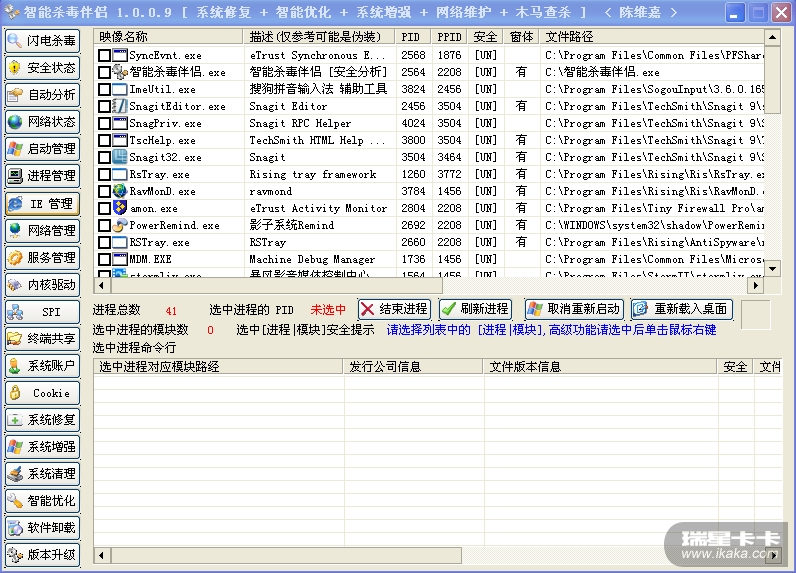Screen dimensions: 796x573
Task: Click process list scroll down arrow
Action: tap(772, 268)
